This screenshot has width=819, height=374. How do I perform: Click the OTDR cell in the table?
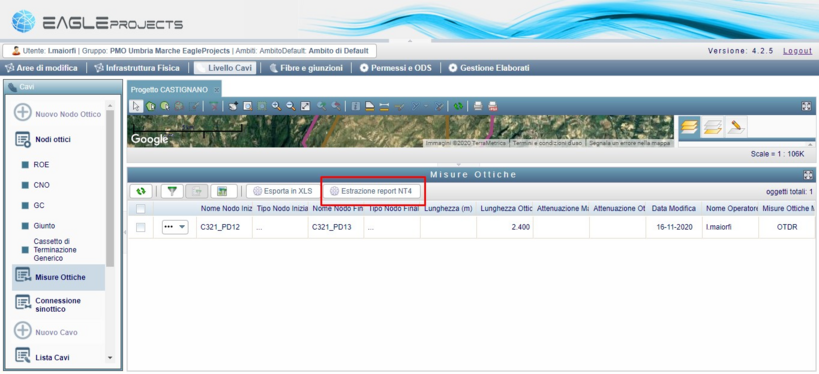tap(786, 227)
